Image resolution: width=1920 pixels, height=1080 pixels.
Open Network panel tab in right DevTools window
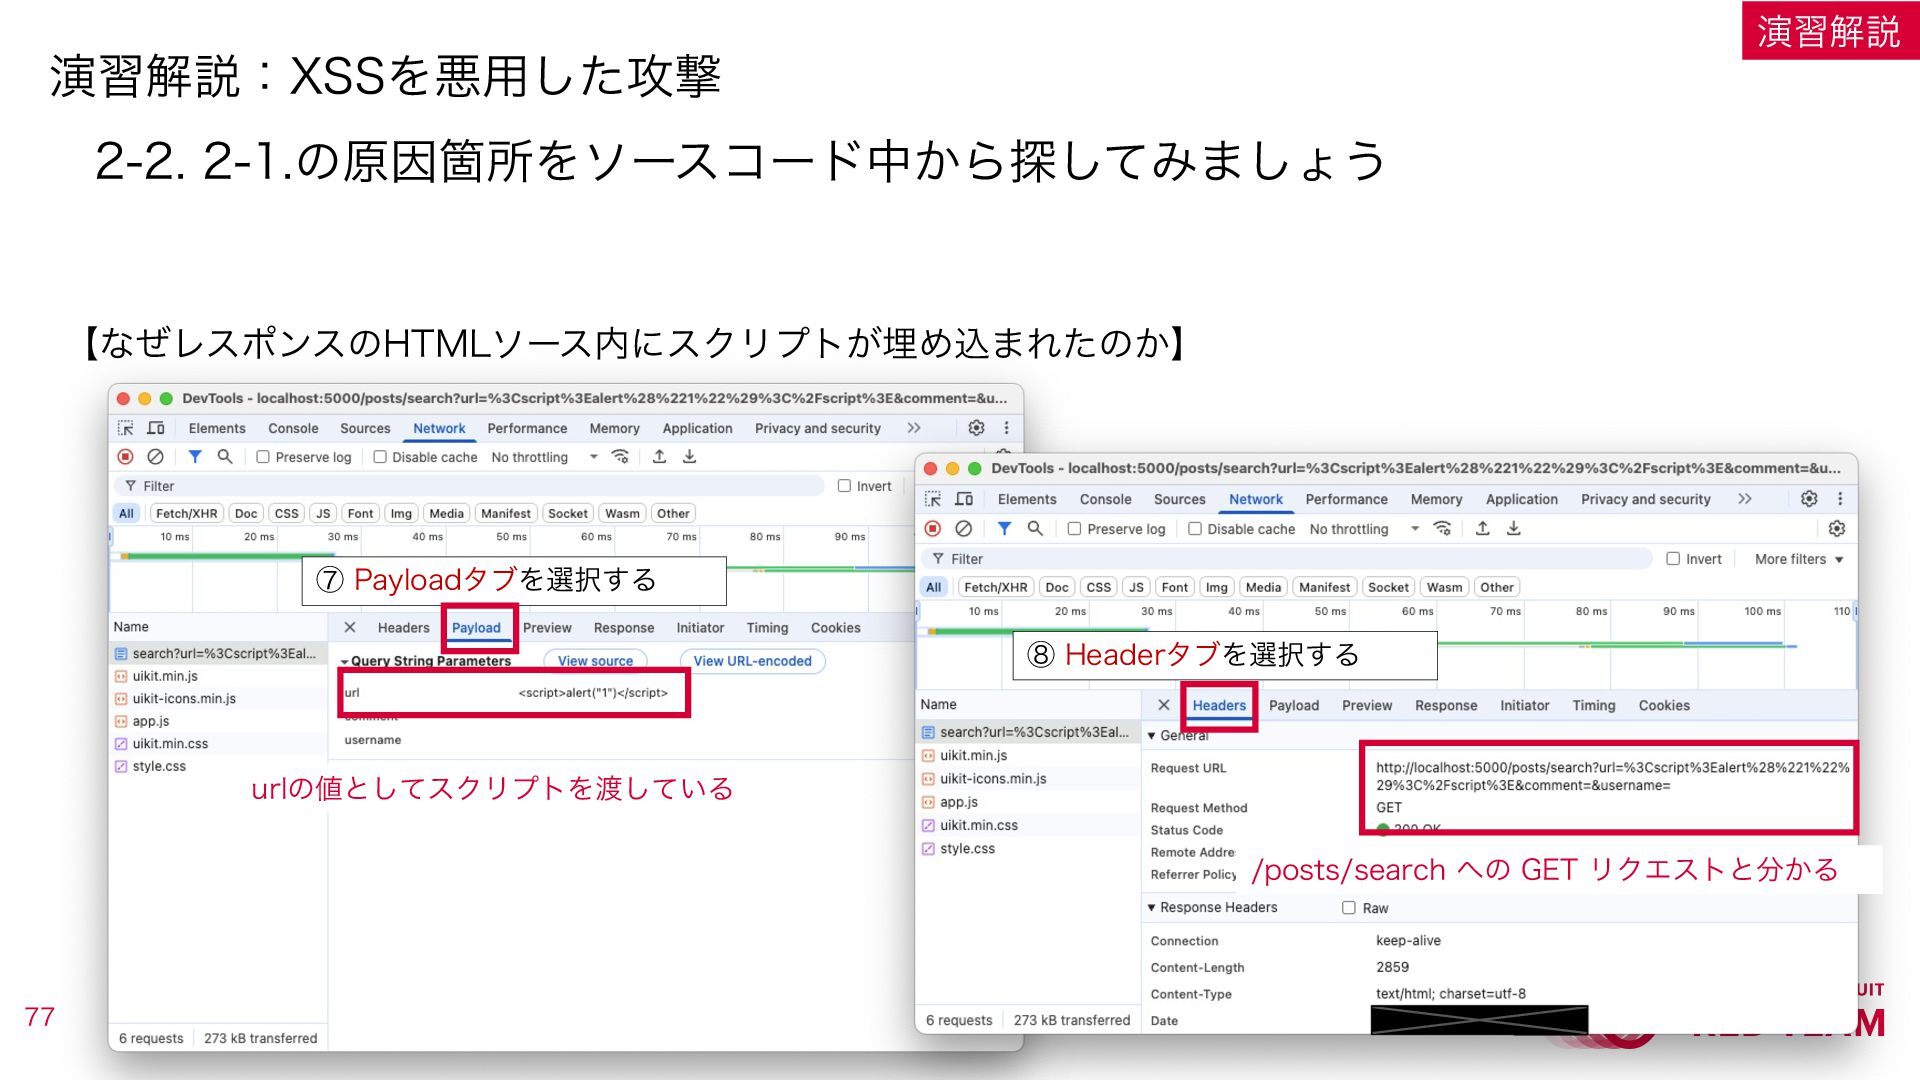[1256, 499]
